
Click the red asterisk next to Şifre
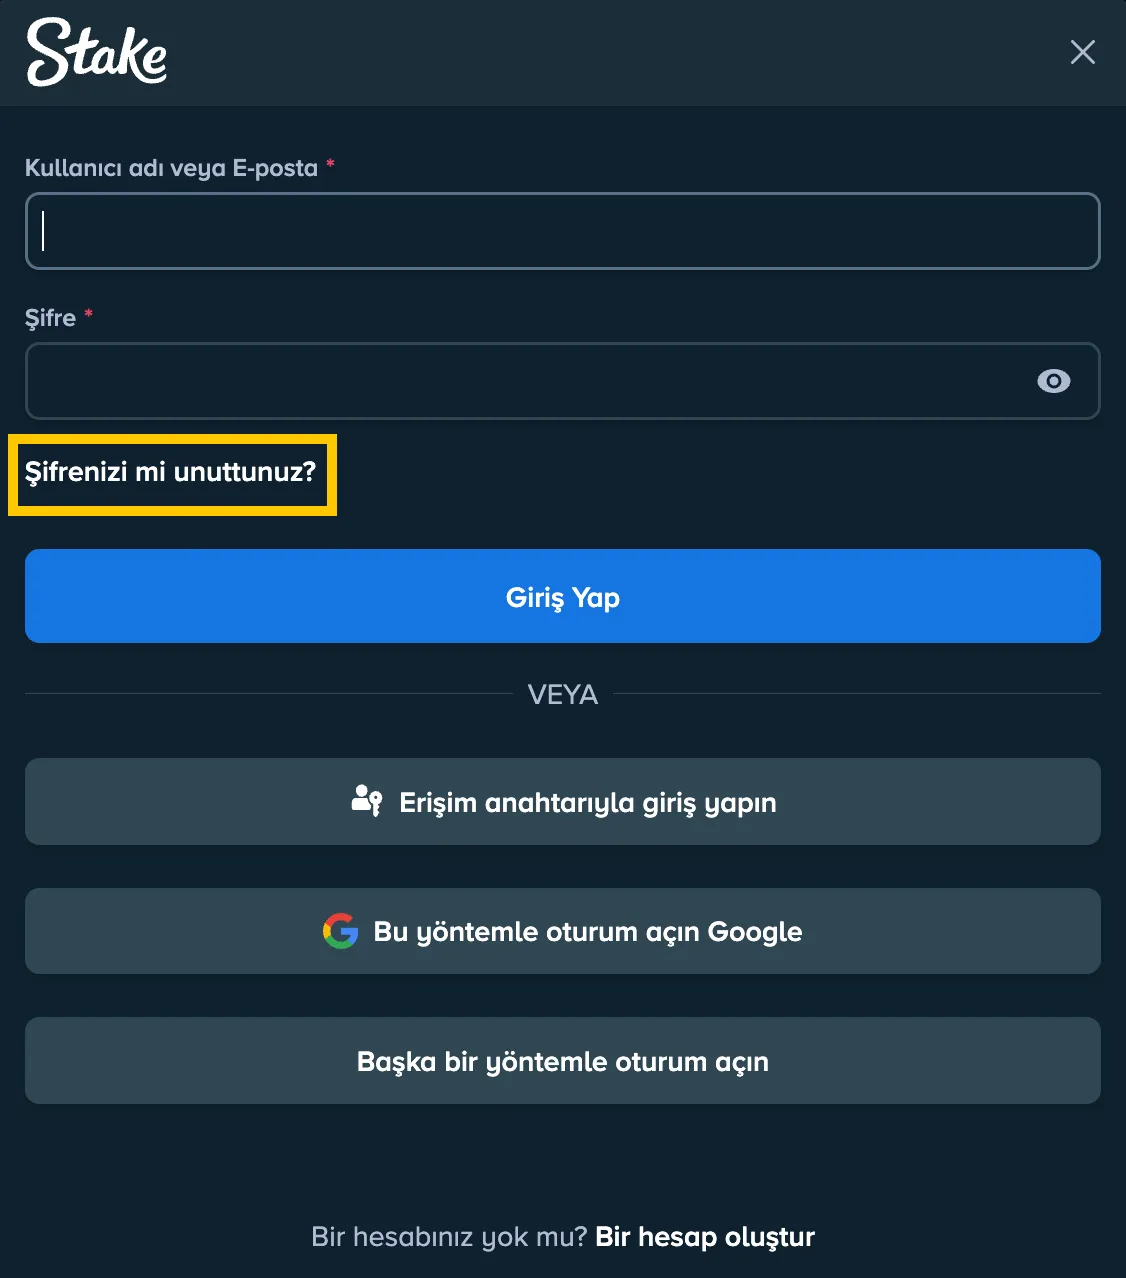(x=88, y=315)
